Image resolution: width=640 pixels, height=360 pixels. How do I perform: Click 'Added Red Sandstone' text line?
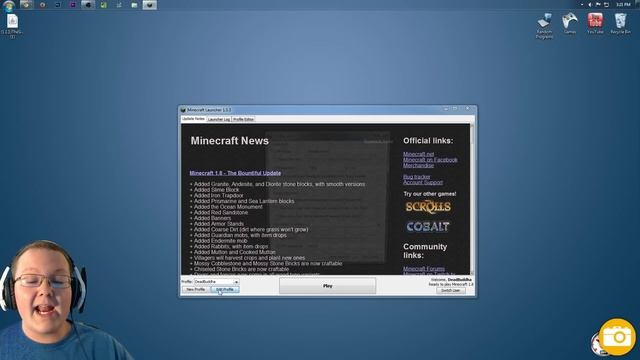[x=221, y=212]
